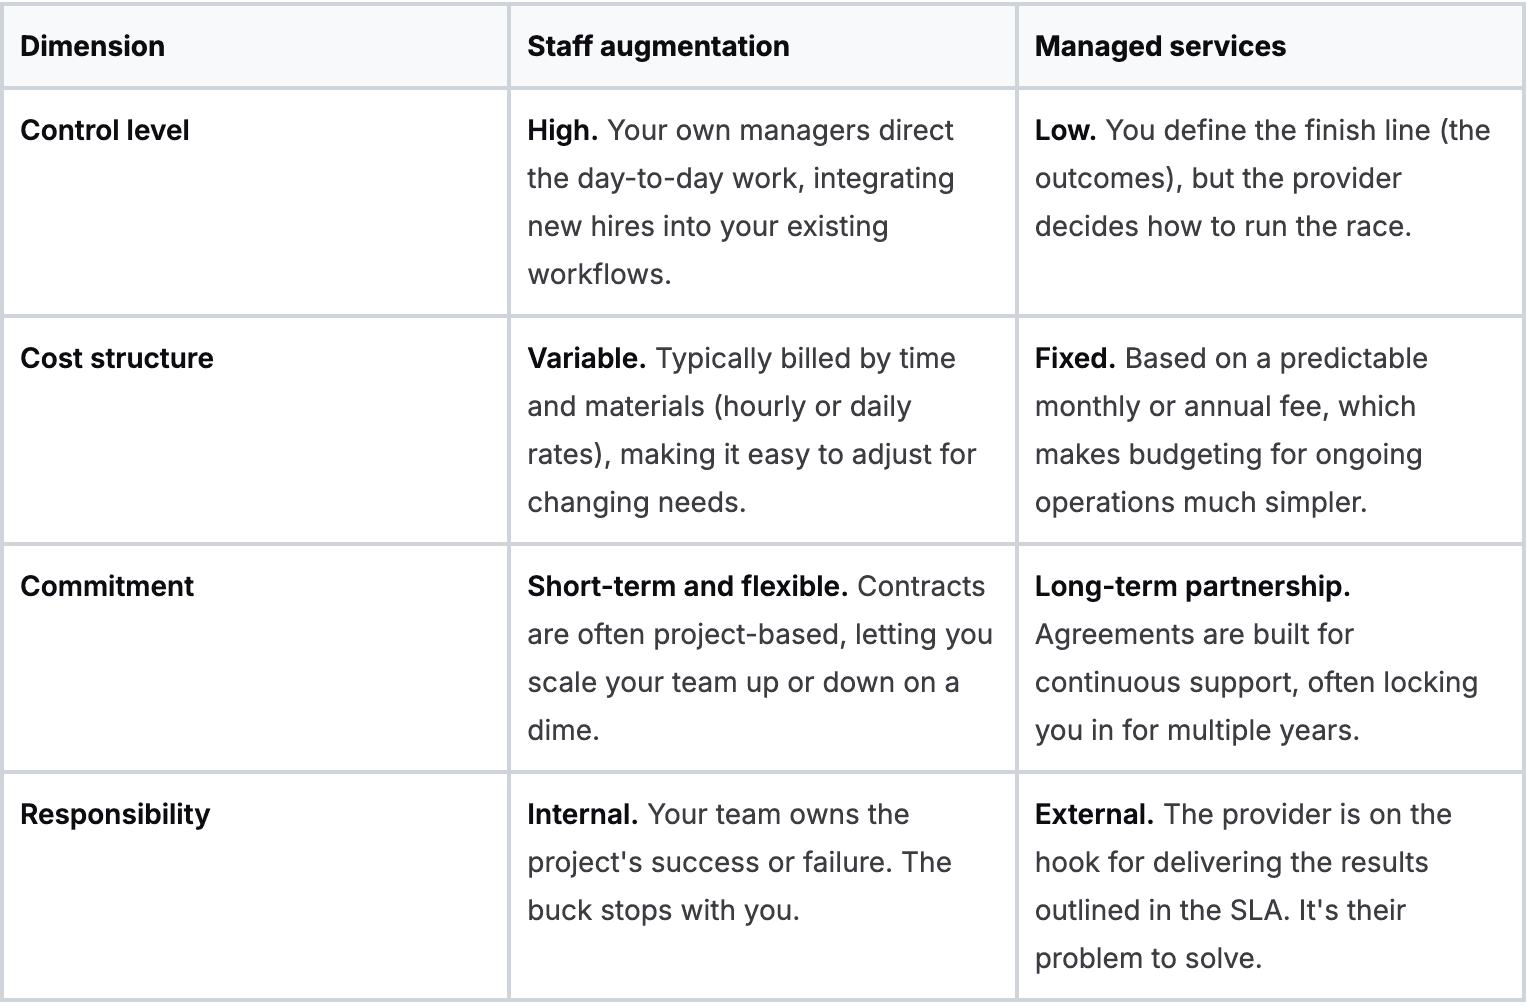Click the phrase 'buck stops with you'
The width and height of the screenshot is (1528, 1006).
pyautogui.click(x=663, y=911)
